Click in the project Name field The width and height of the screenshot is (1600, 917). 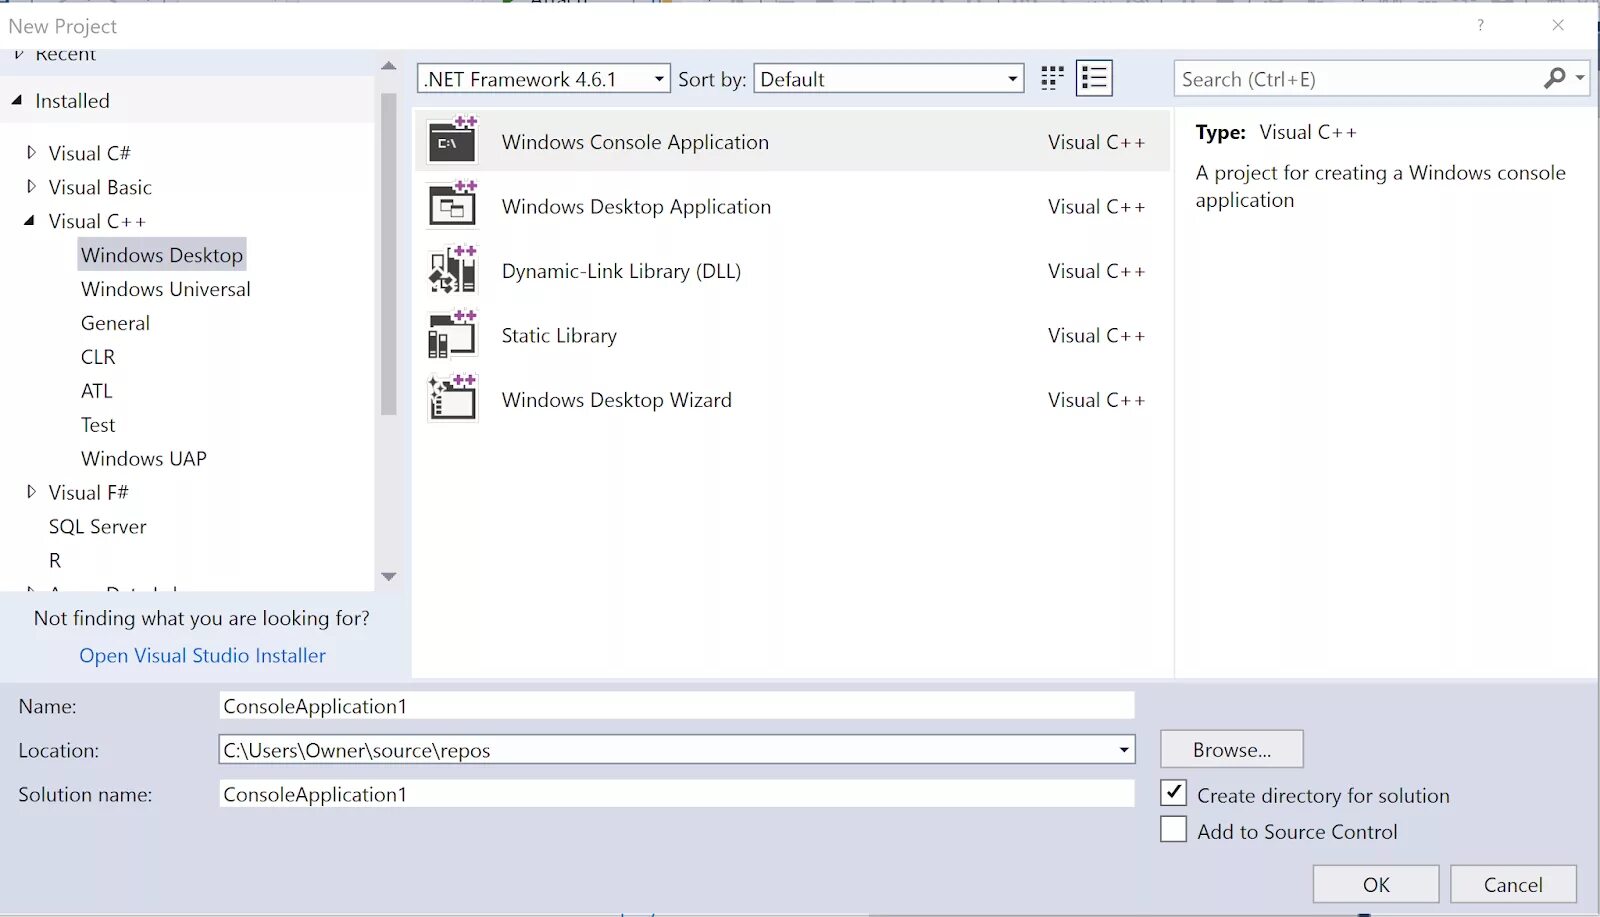point(677,706)
